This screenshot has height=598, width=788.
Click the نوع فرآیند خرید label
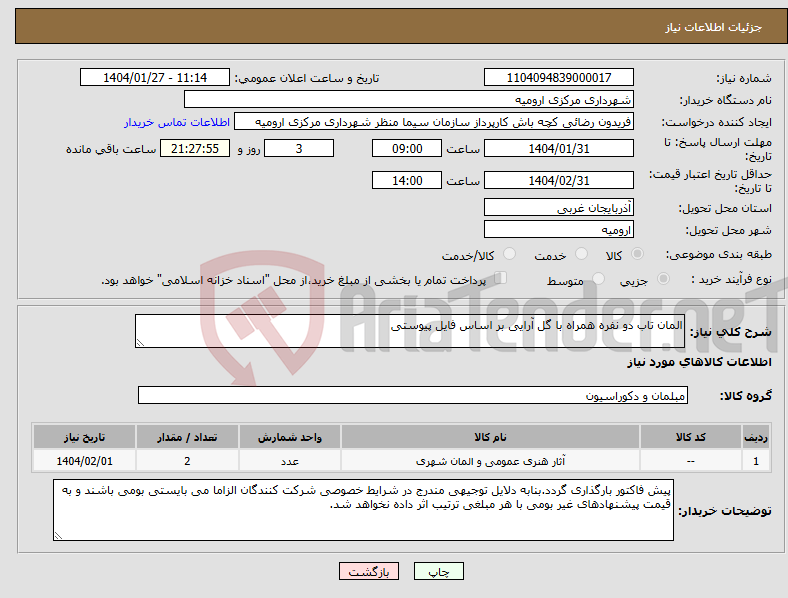(731, 279)
